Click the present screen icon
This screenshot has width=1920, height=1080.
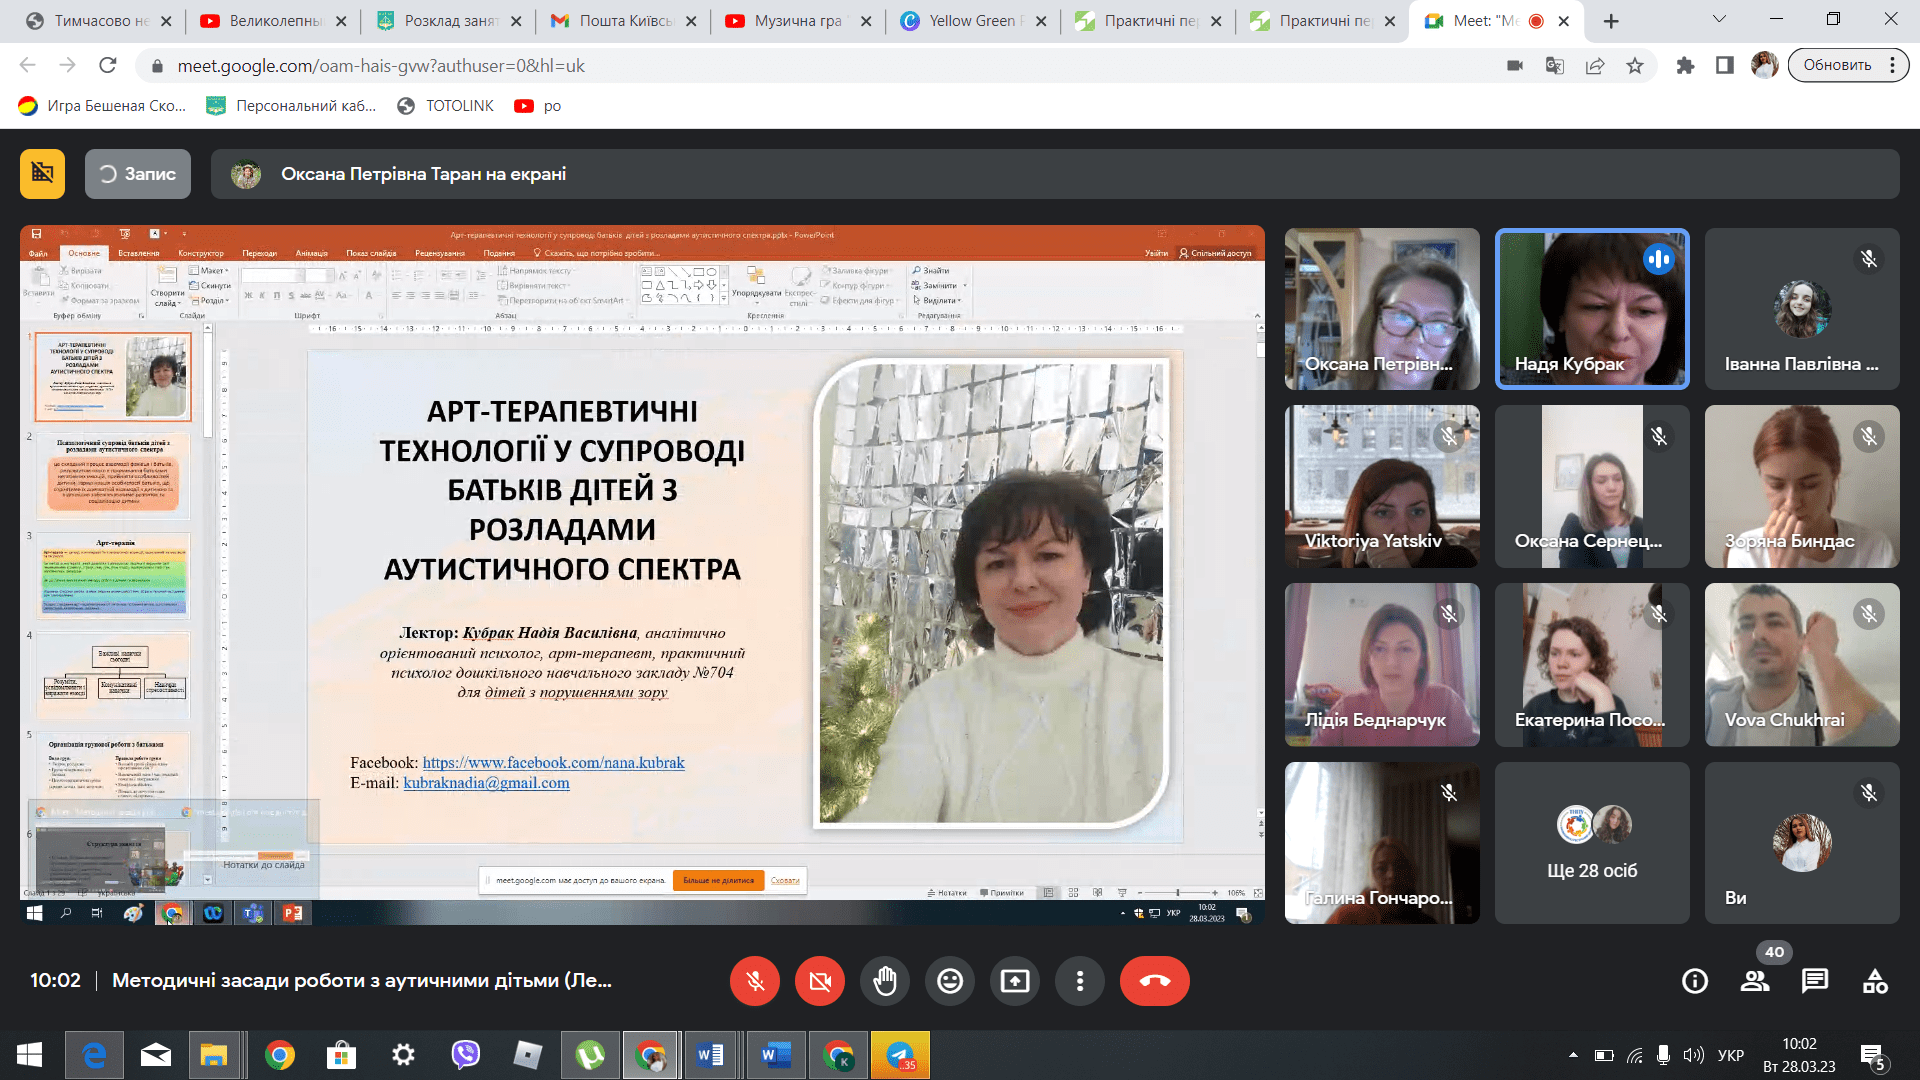pyautogui.click(x=1015, y=981)
